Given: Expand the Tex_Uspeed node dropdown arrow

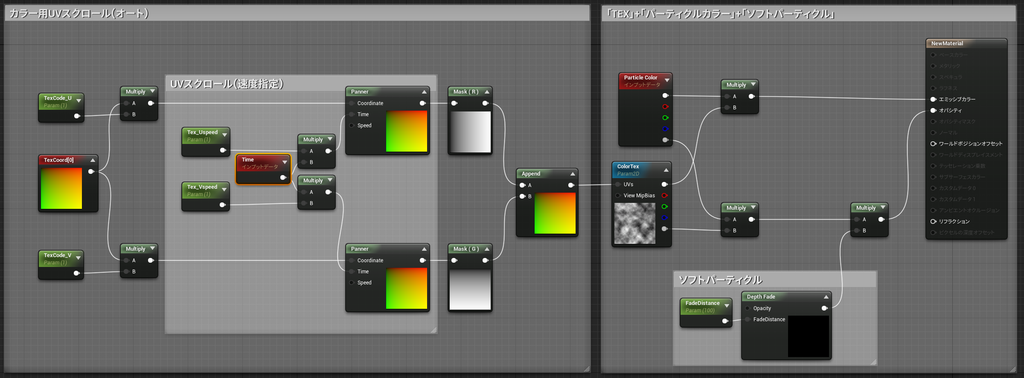Looking at the screenshot, I should pos(224,135).
